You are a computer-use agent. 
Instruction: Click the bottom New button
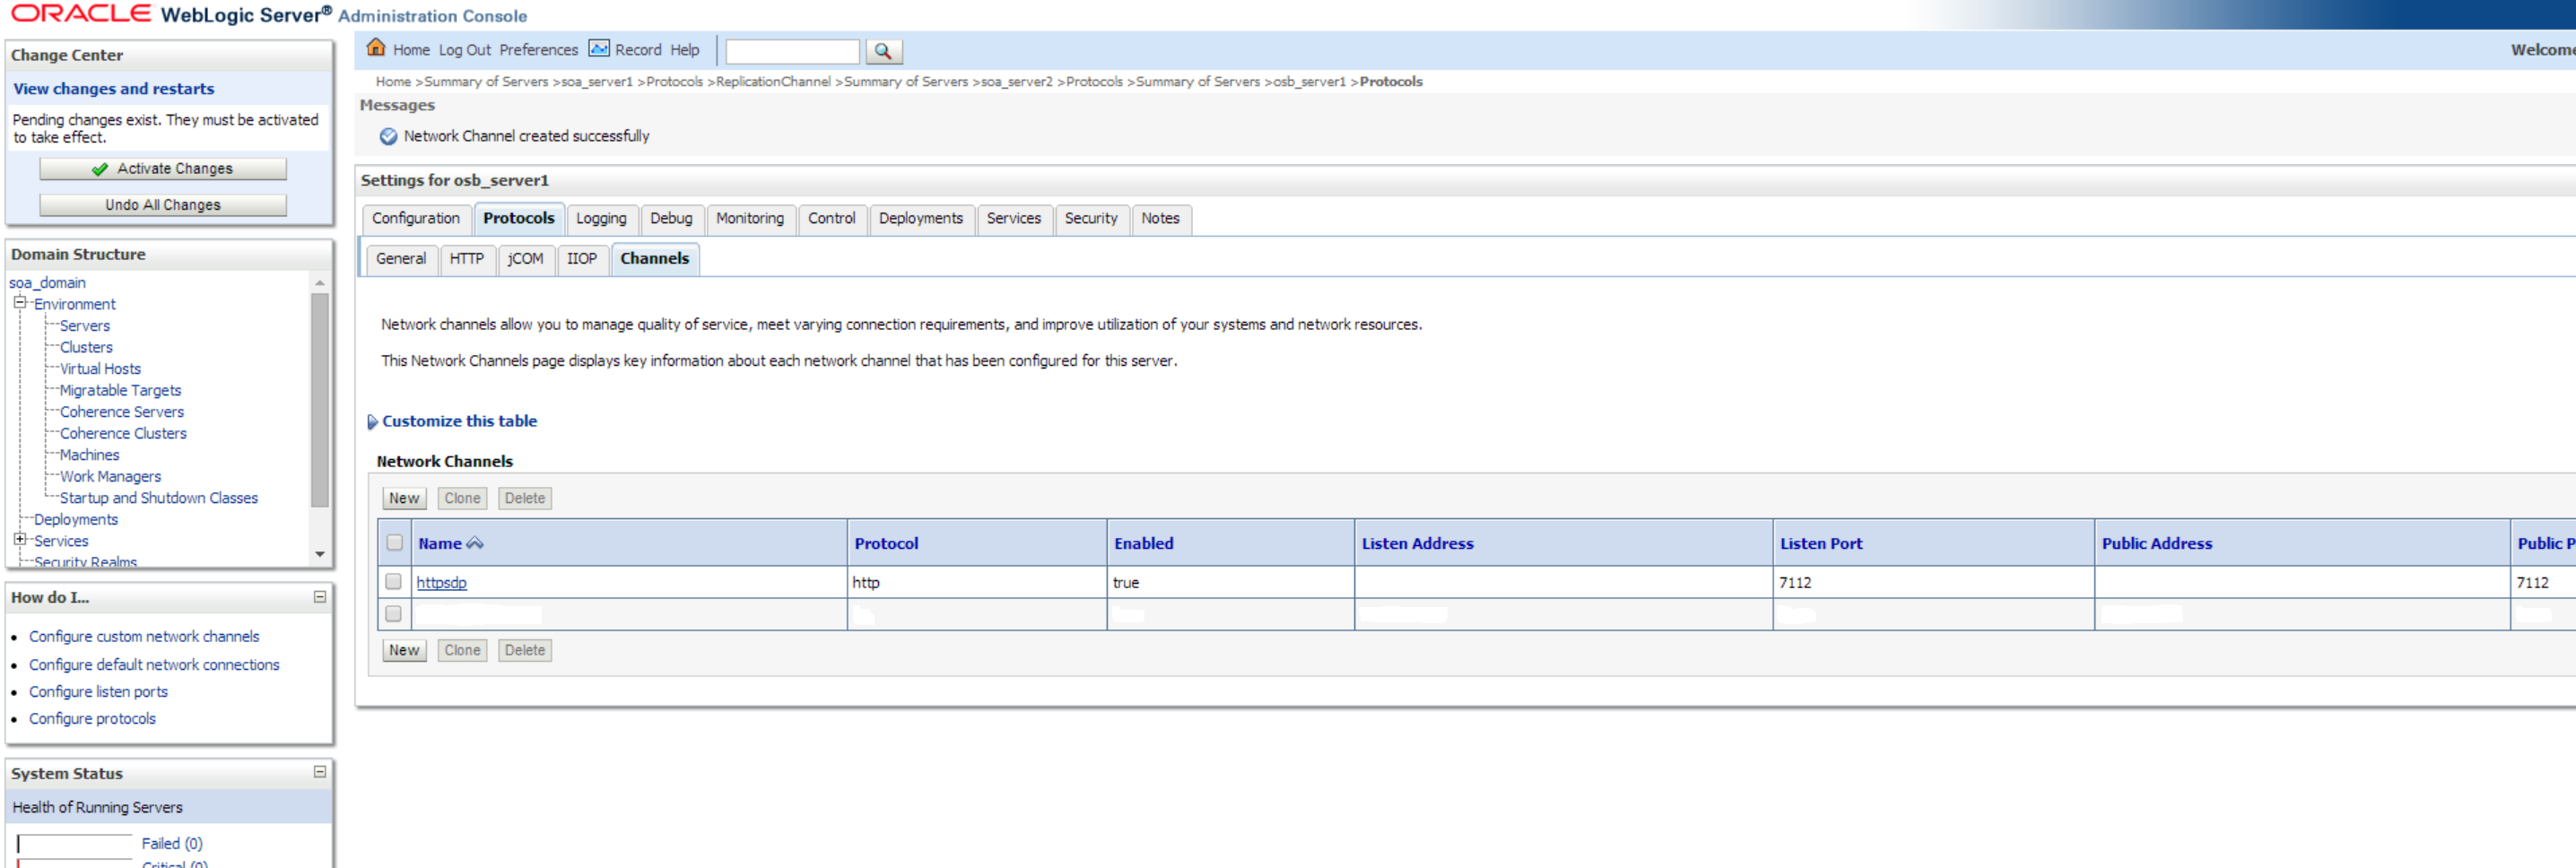[404, 650]
